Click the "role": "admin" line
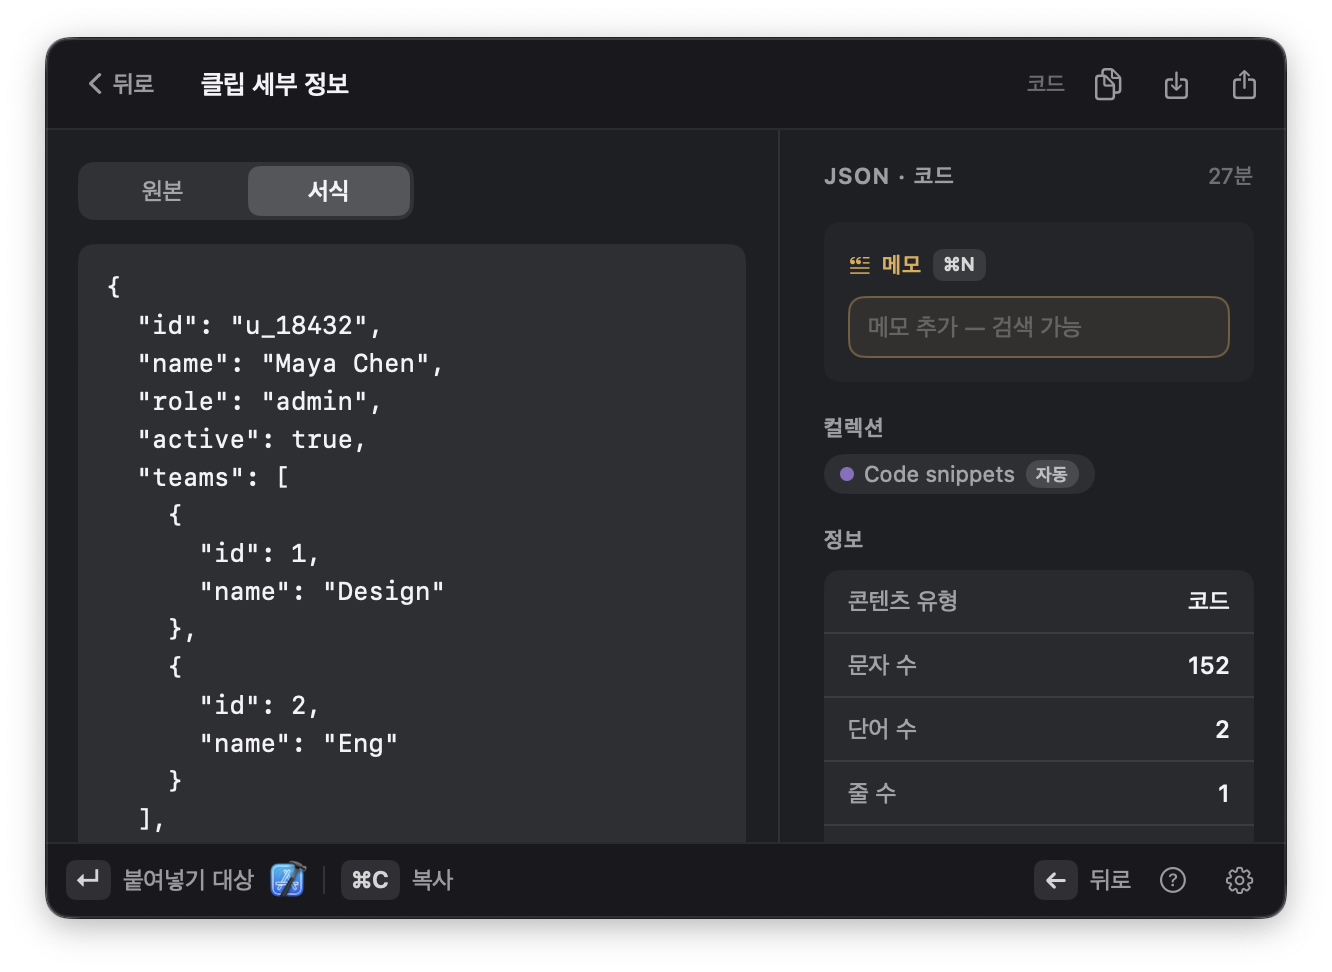1332x972 pixels. (x=260, y=401)
